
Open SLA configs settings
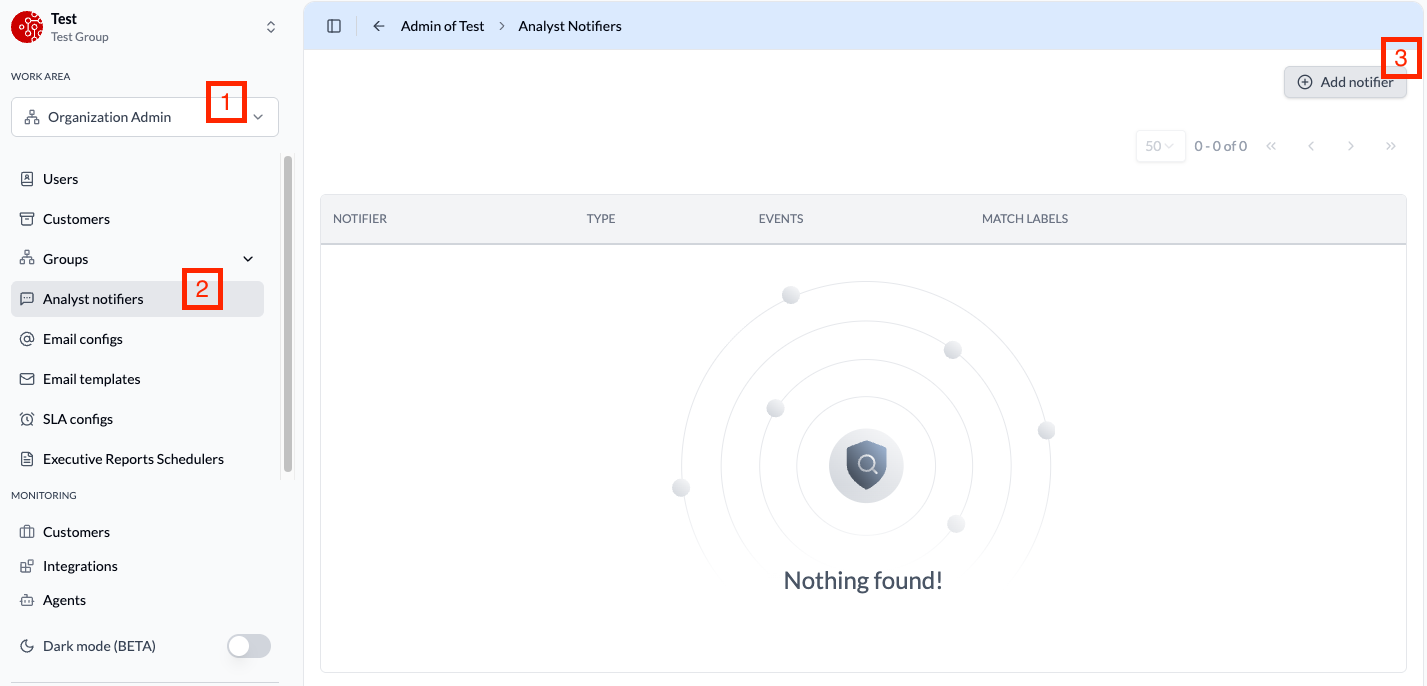(x=77, y=418)
